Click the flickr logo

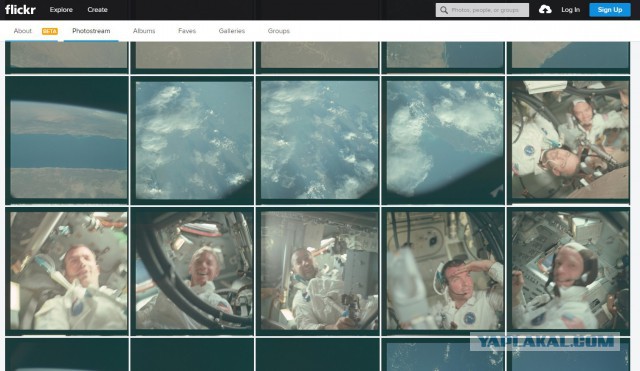[20, 9]
